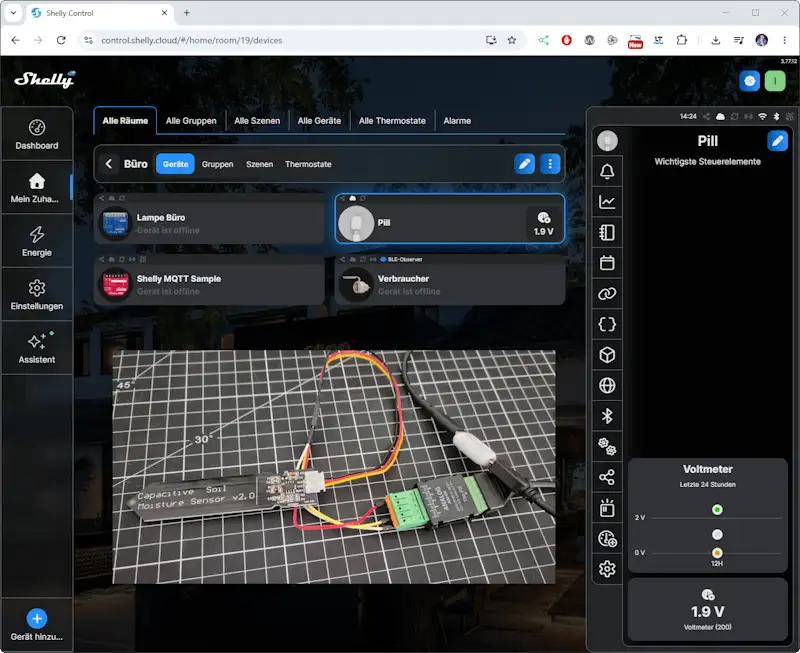Open the calendar schedule icon in Pill panel
Viewport: 800px width, 653px height.
[607, 263]
